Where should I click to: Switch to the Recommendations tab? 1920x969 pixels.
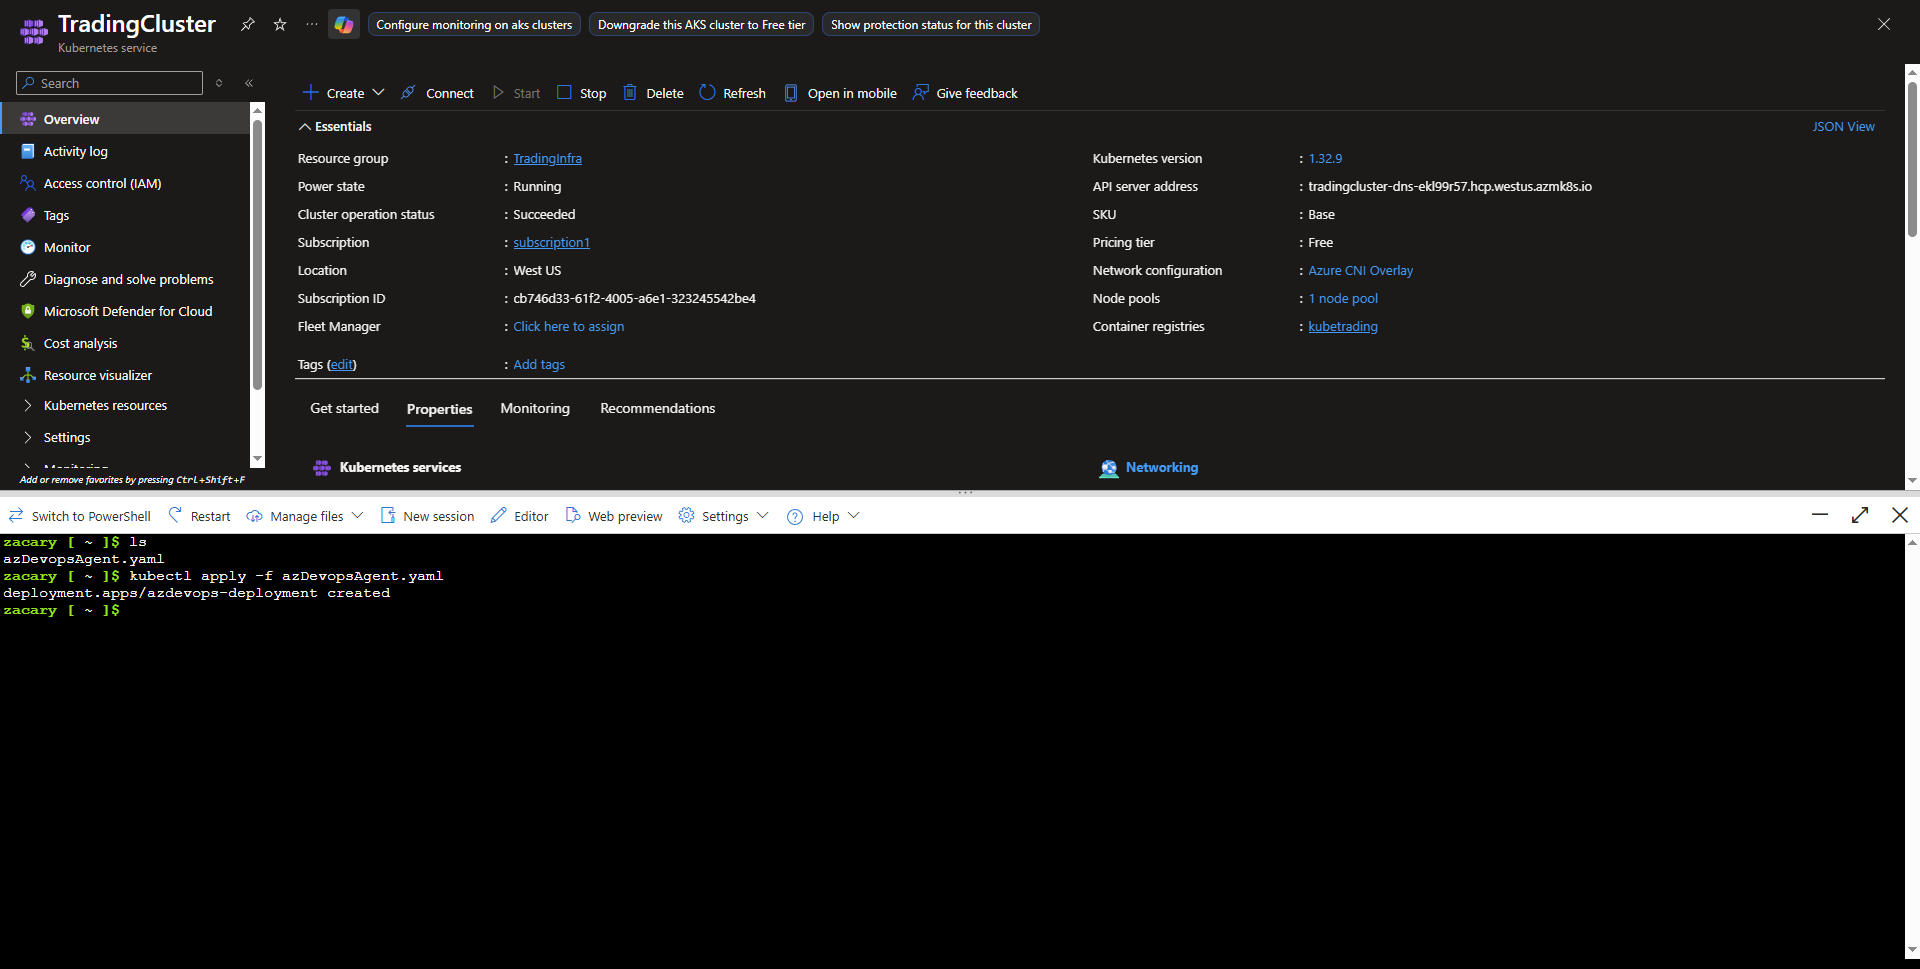pos(657,408)
